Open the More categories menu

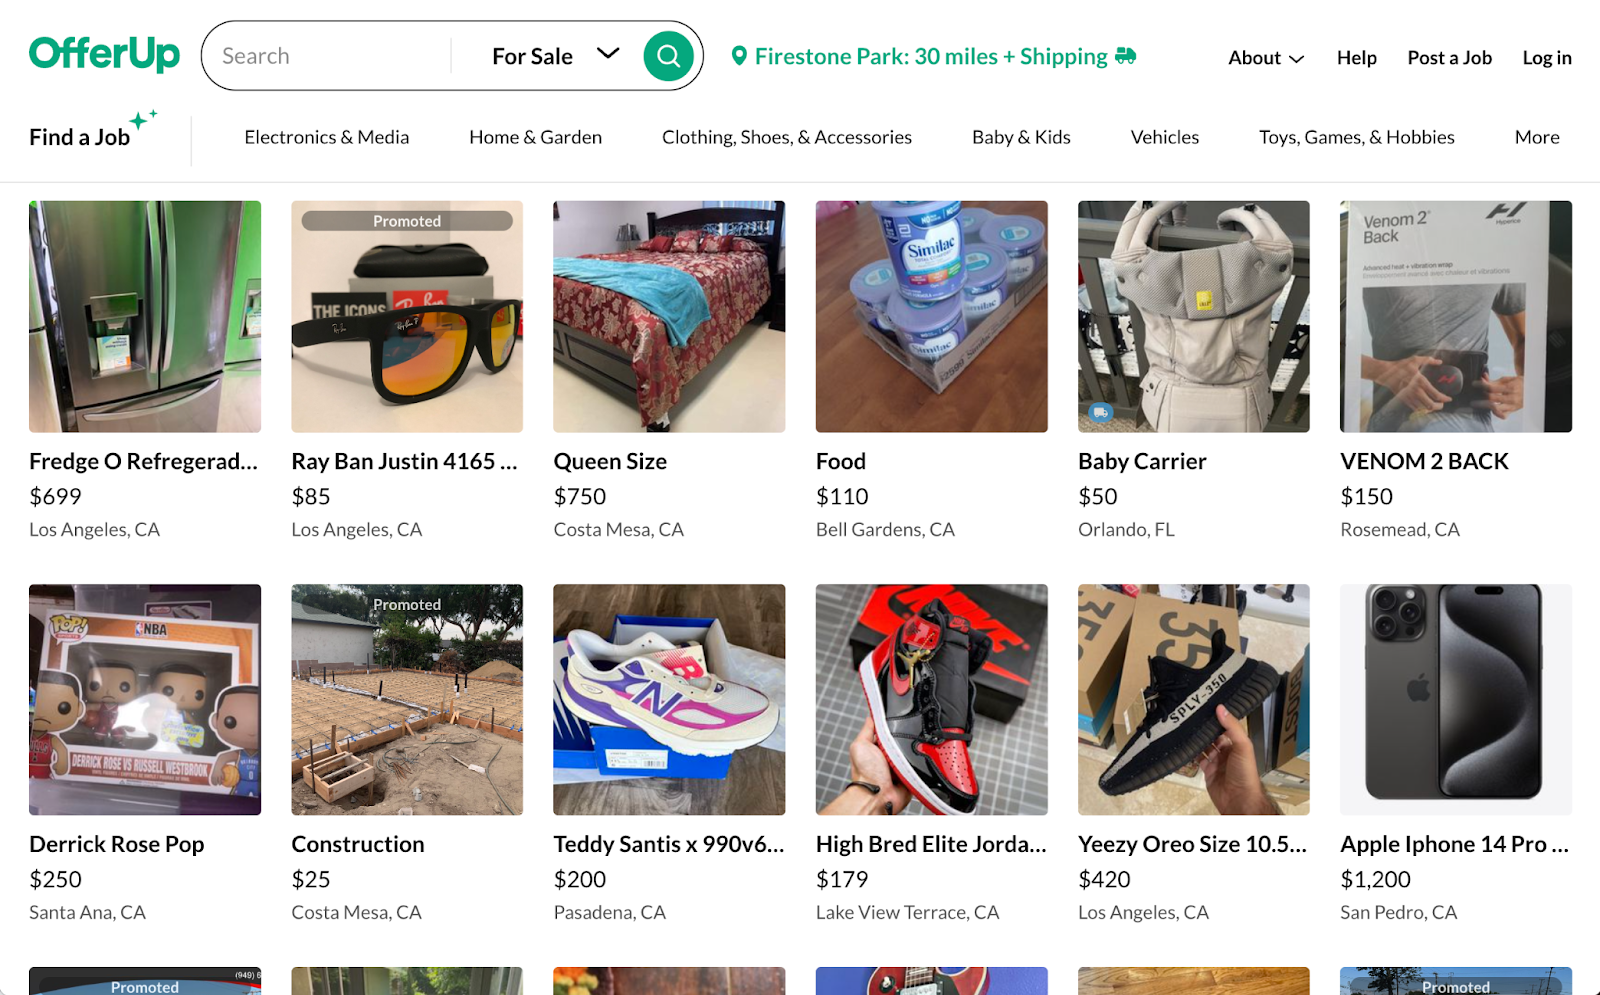pyautogui.click(x=1536, y=137)
